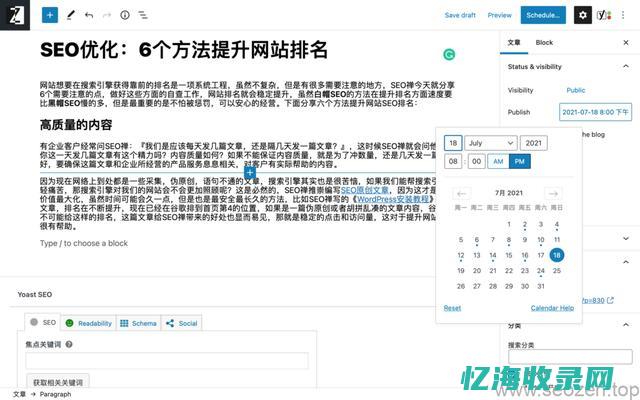The image size is (640, 400).
Task: Open the Yoast SEO toolbar icon
Action: 604,15
